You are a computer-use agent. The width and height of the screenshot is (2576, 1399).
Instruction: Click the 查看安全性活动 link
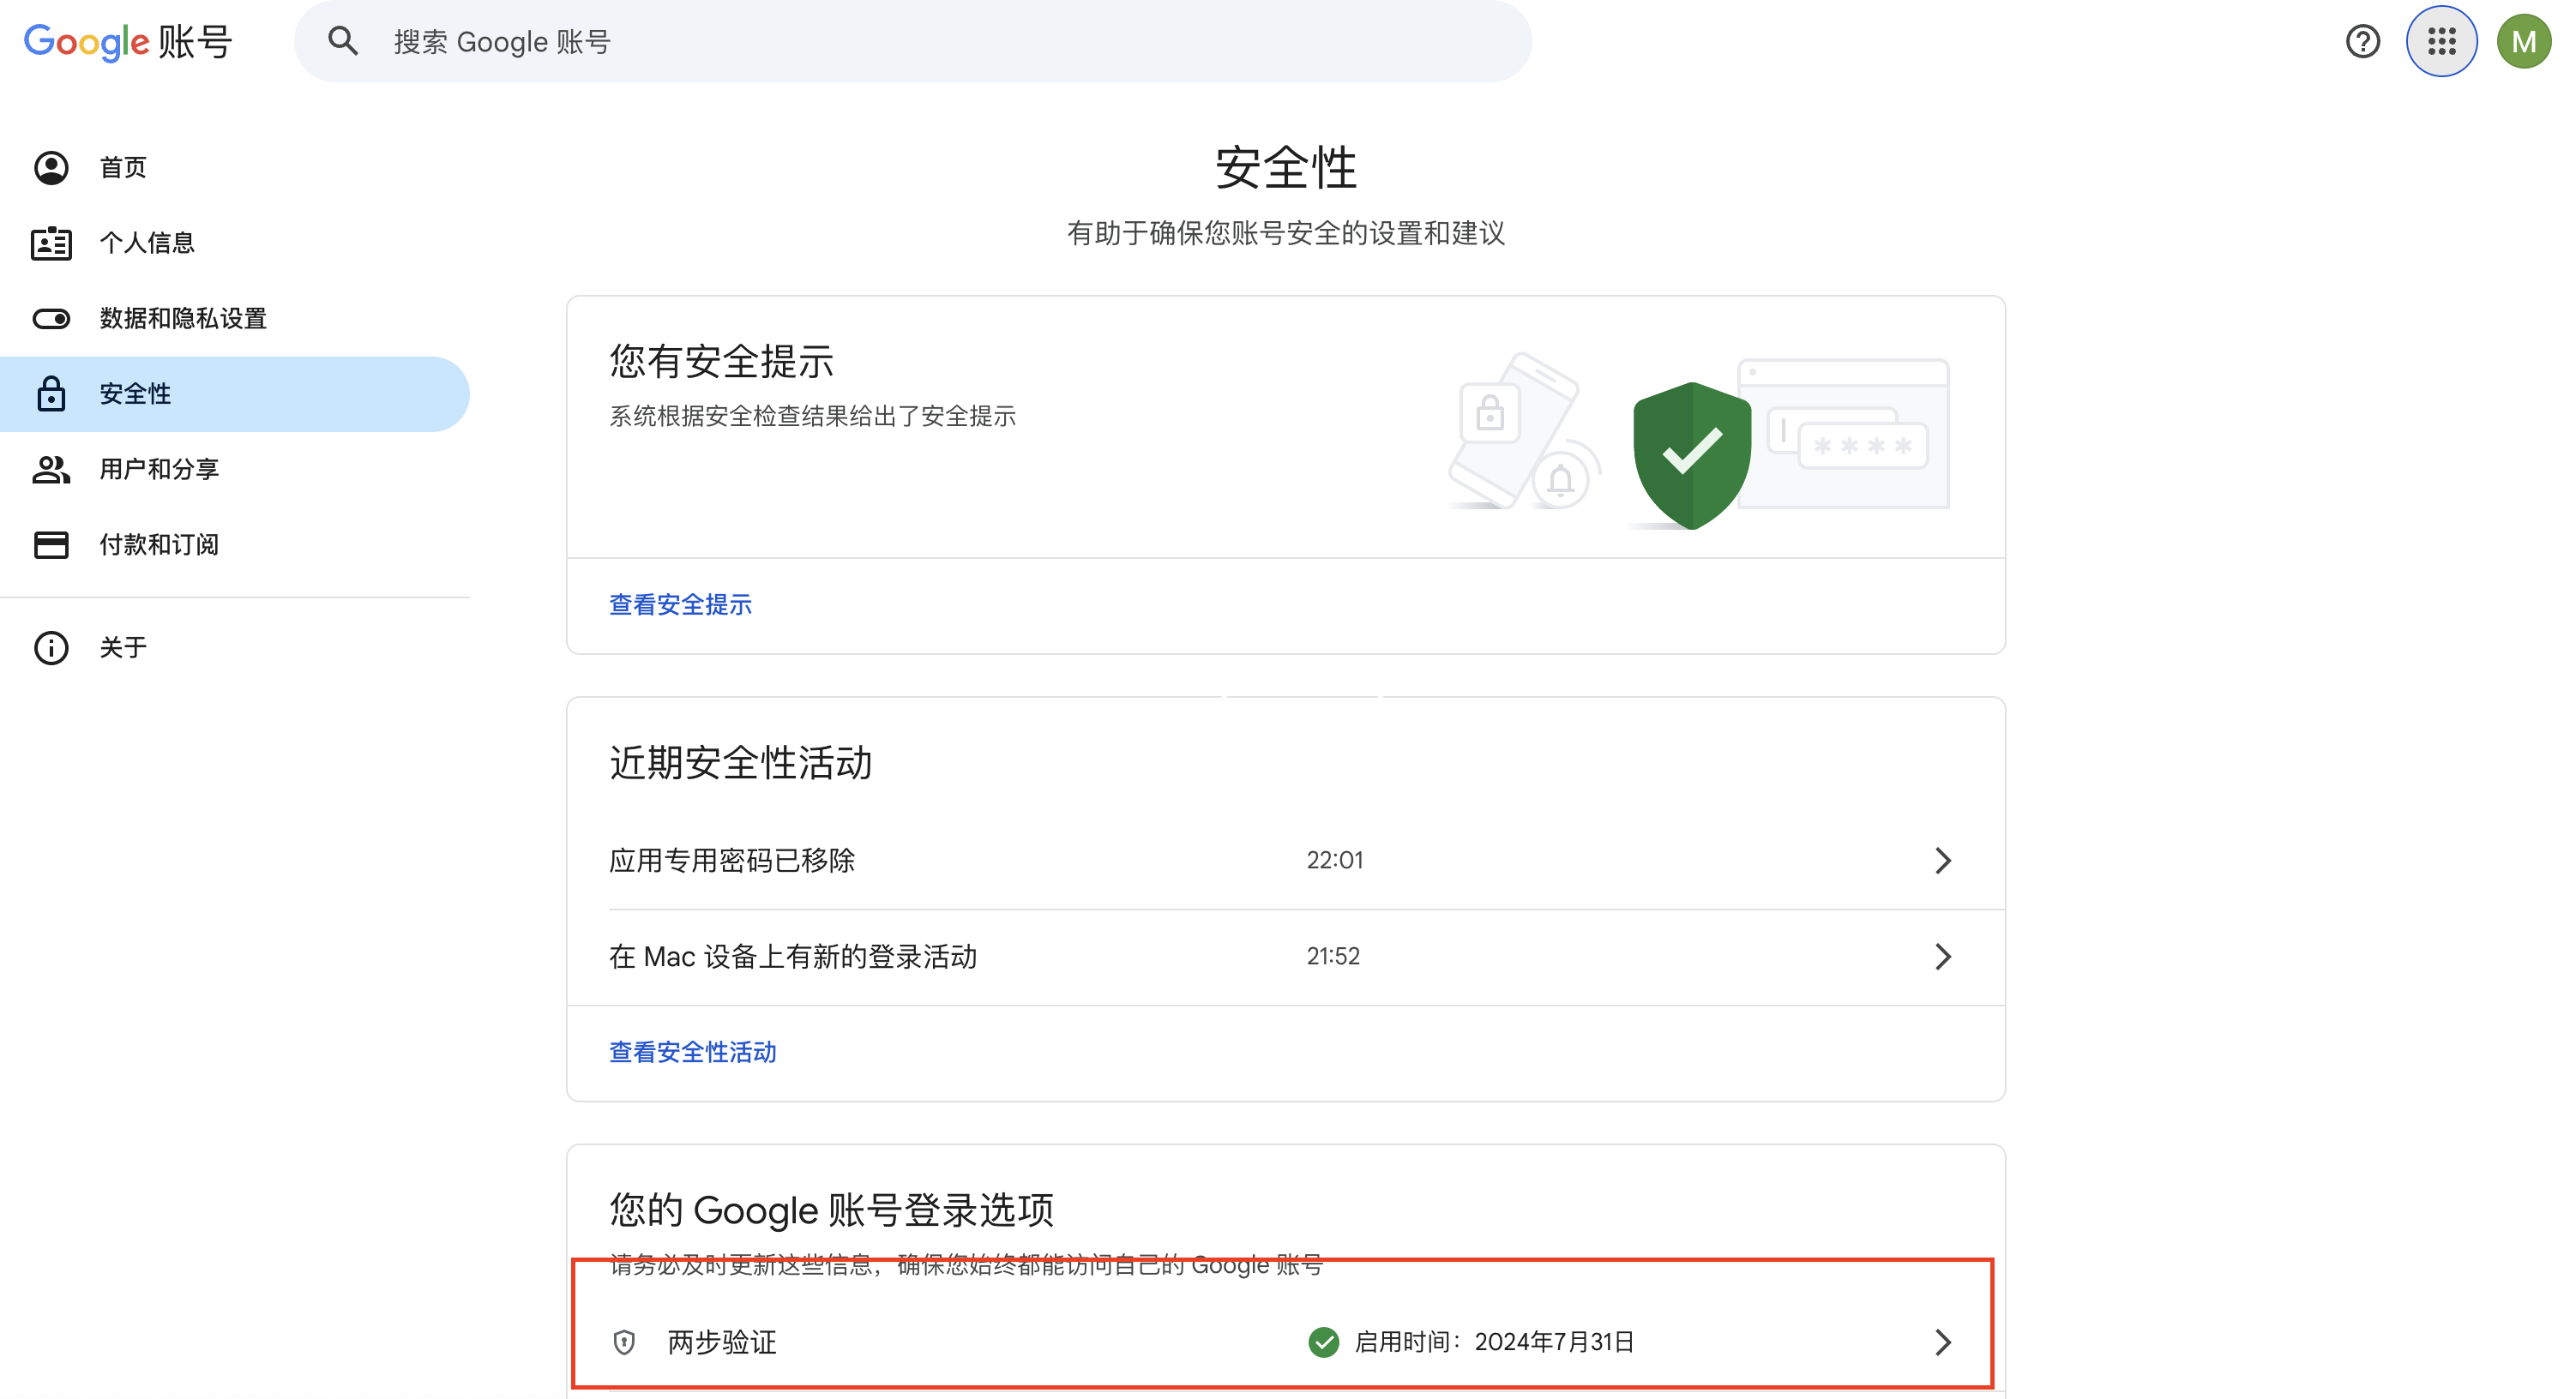click(x=692, y=1052)
